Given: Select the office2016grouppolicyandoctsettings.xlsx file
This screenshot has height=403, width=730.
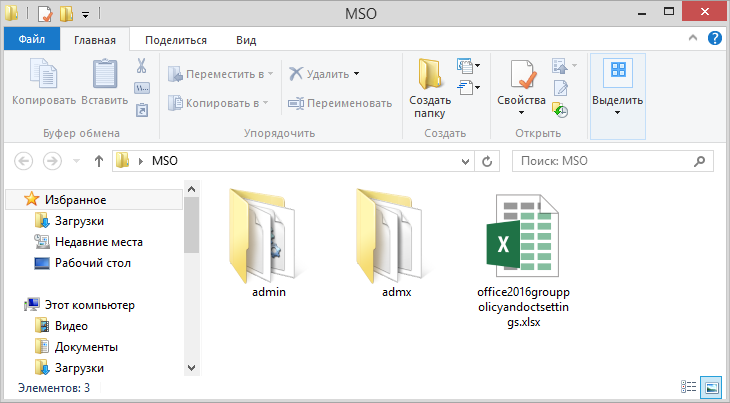Looking at the screenshot, I should 523,261.
